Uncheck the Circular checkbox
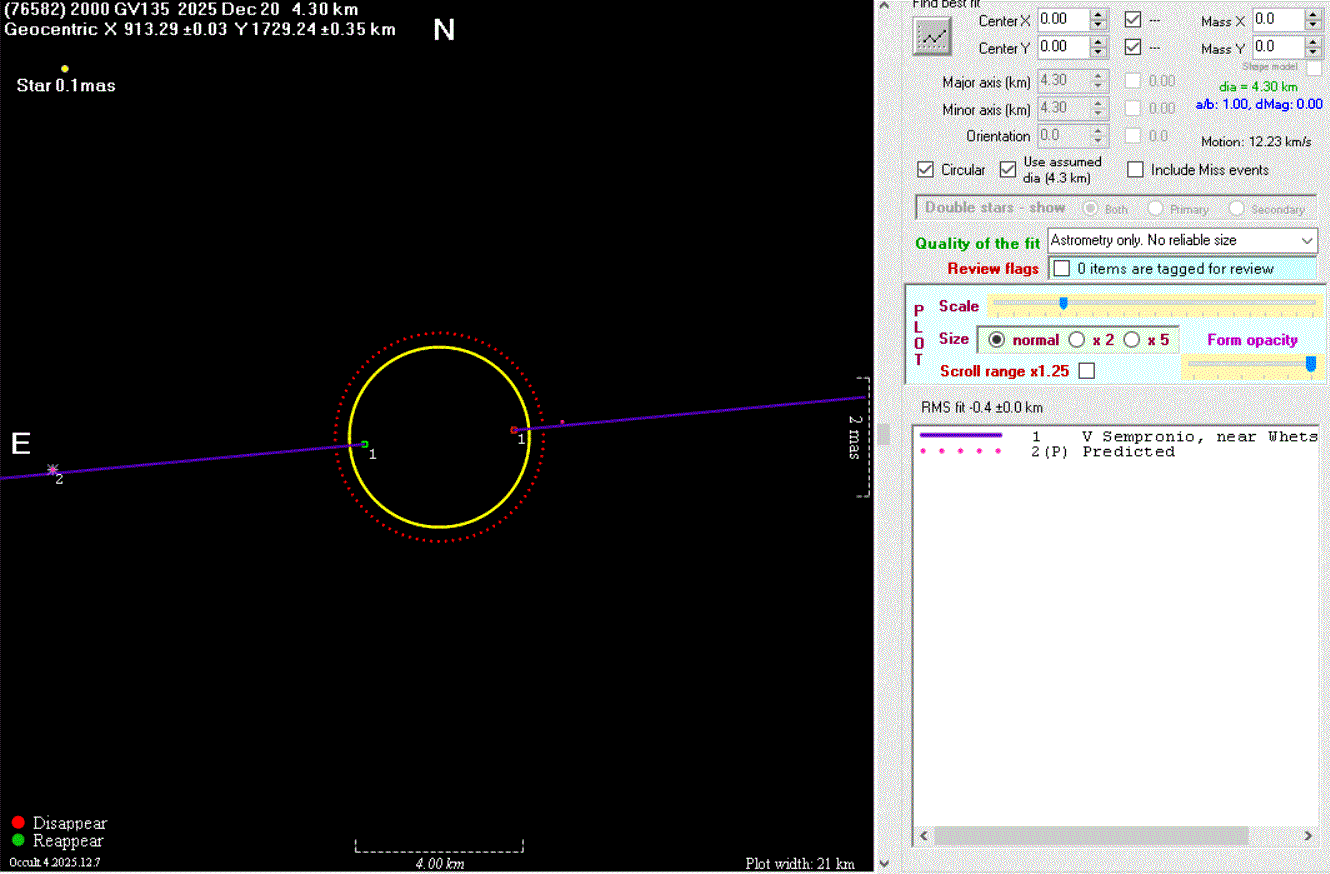Image resolution: width=1330 pixels, height=874 pixels. pyautogui.click(x=925, y=170)
